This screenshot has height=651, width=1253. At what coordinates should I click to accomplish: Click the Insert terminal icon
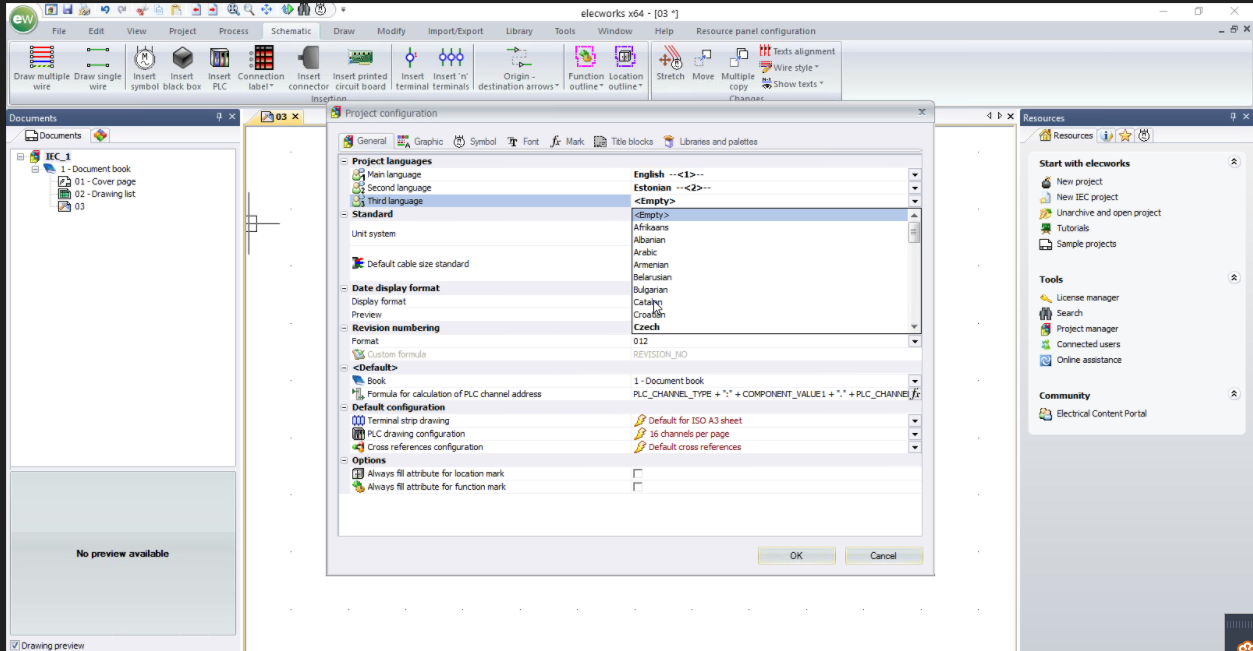click(412, 57)
